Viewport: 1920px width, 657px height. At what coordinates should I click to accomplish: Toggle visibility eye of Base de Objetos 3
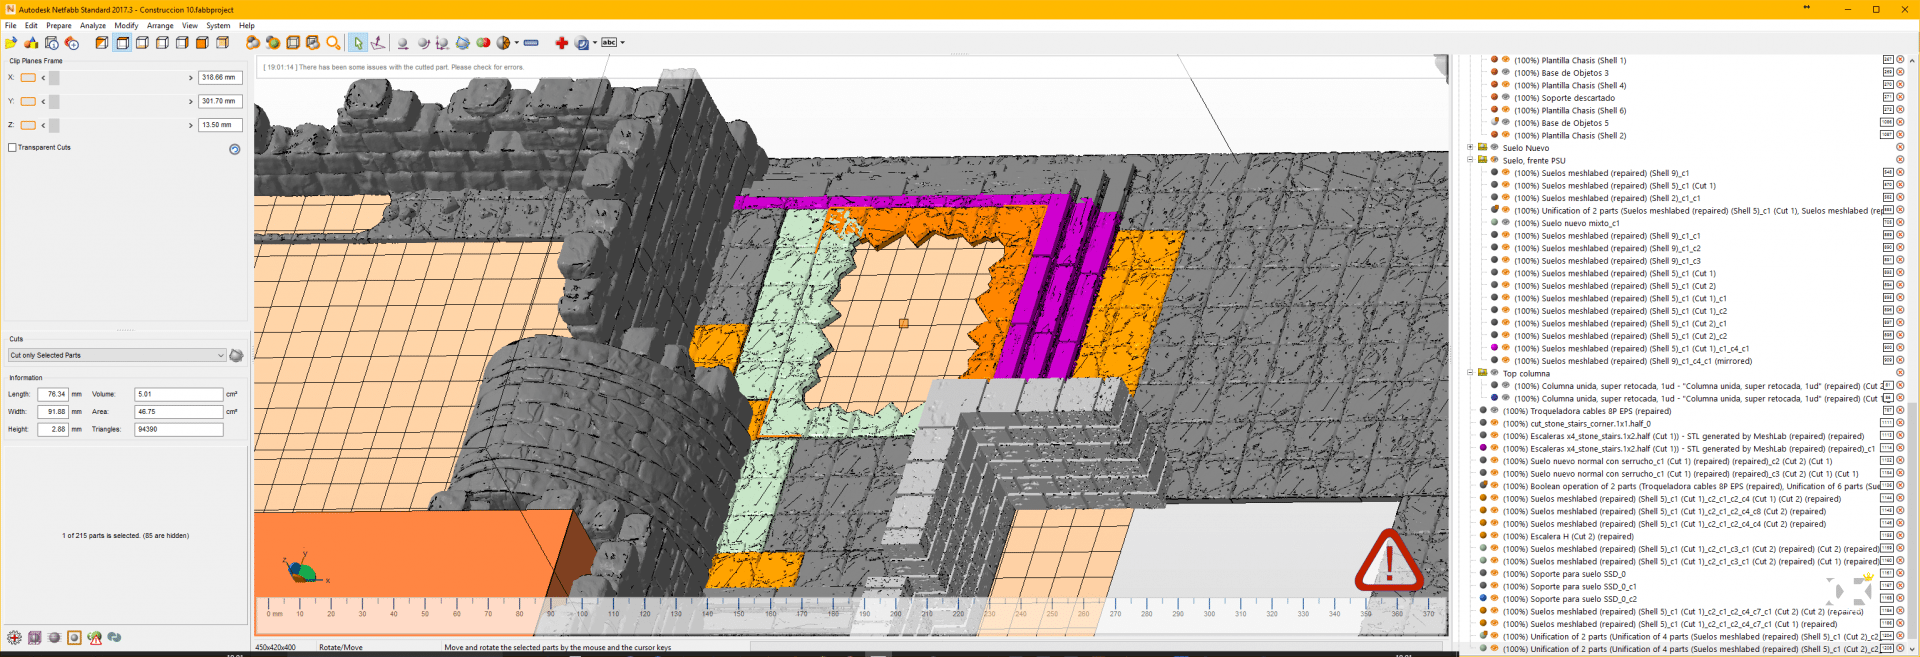click(x=1505, y=73)
